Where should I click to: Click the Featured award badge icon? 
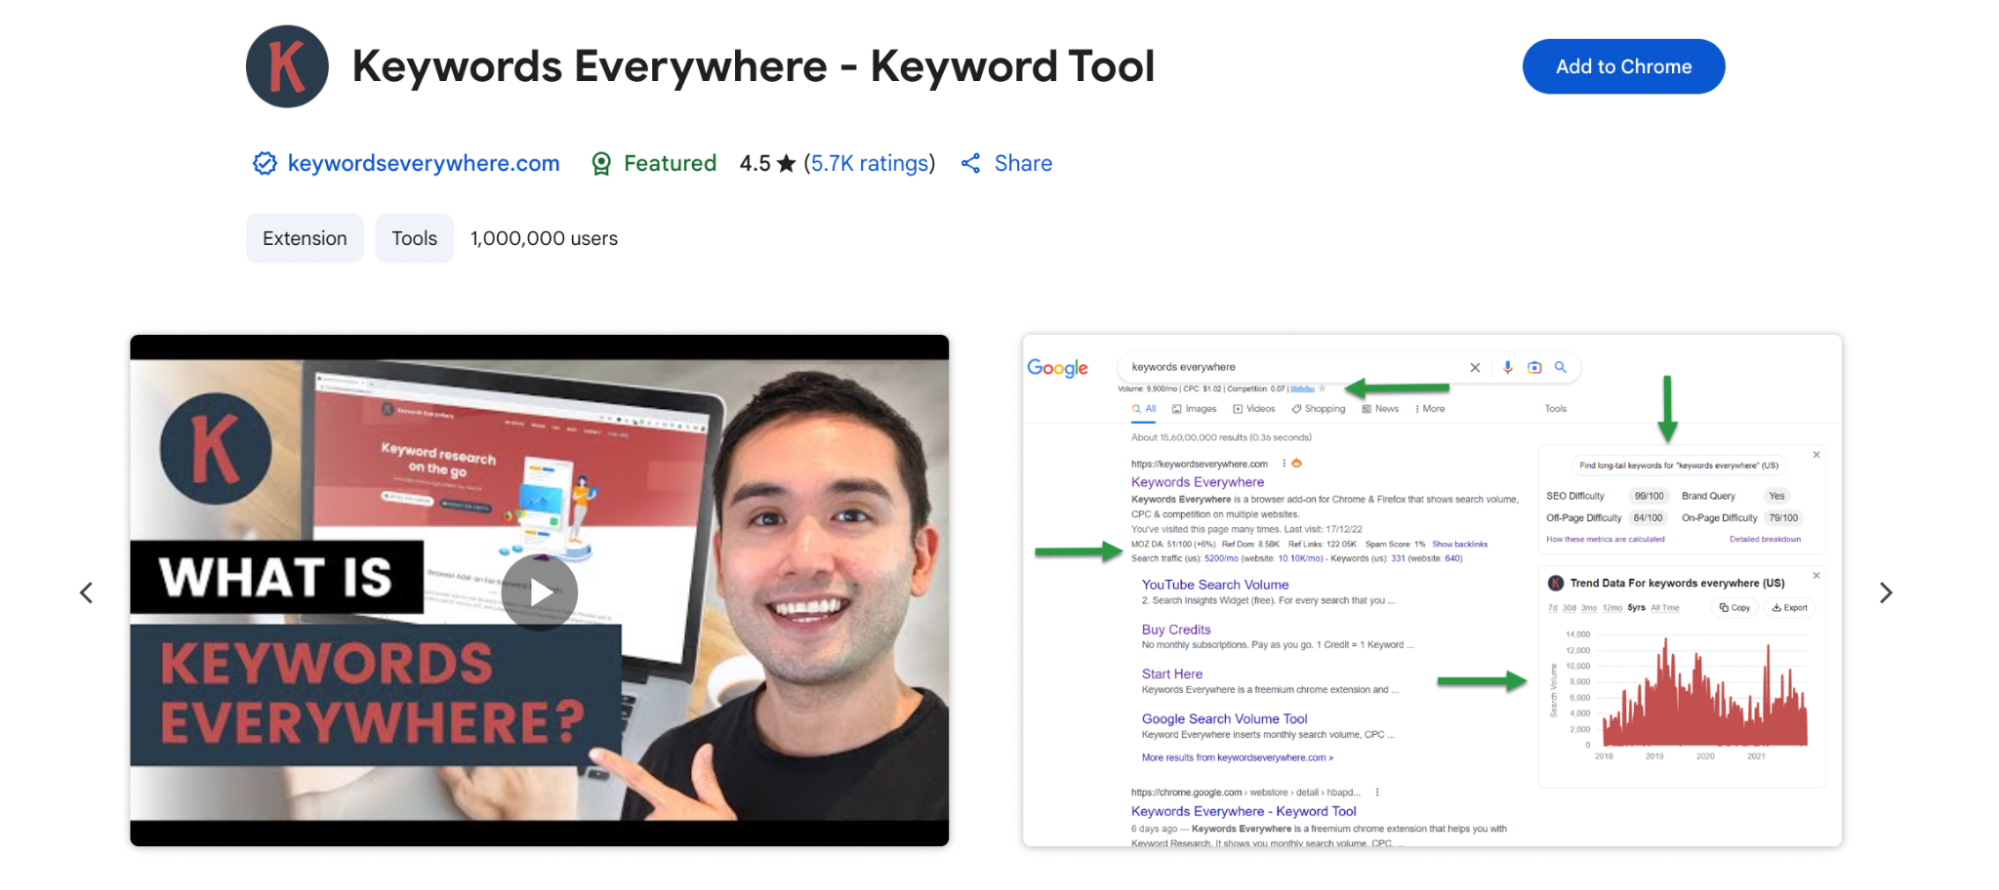coord(601,164)
